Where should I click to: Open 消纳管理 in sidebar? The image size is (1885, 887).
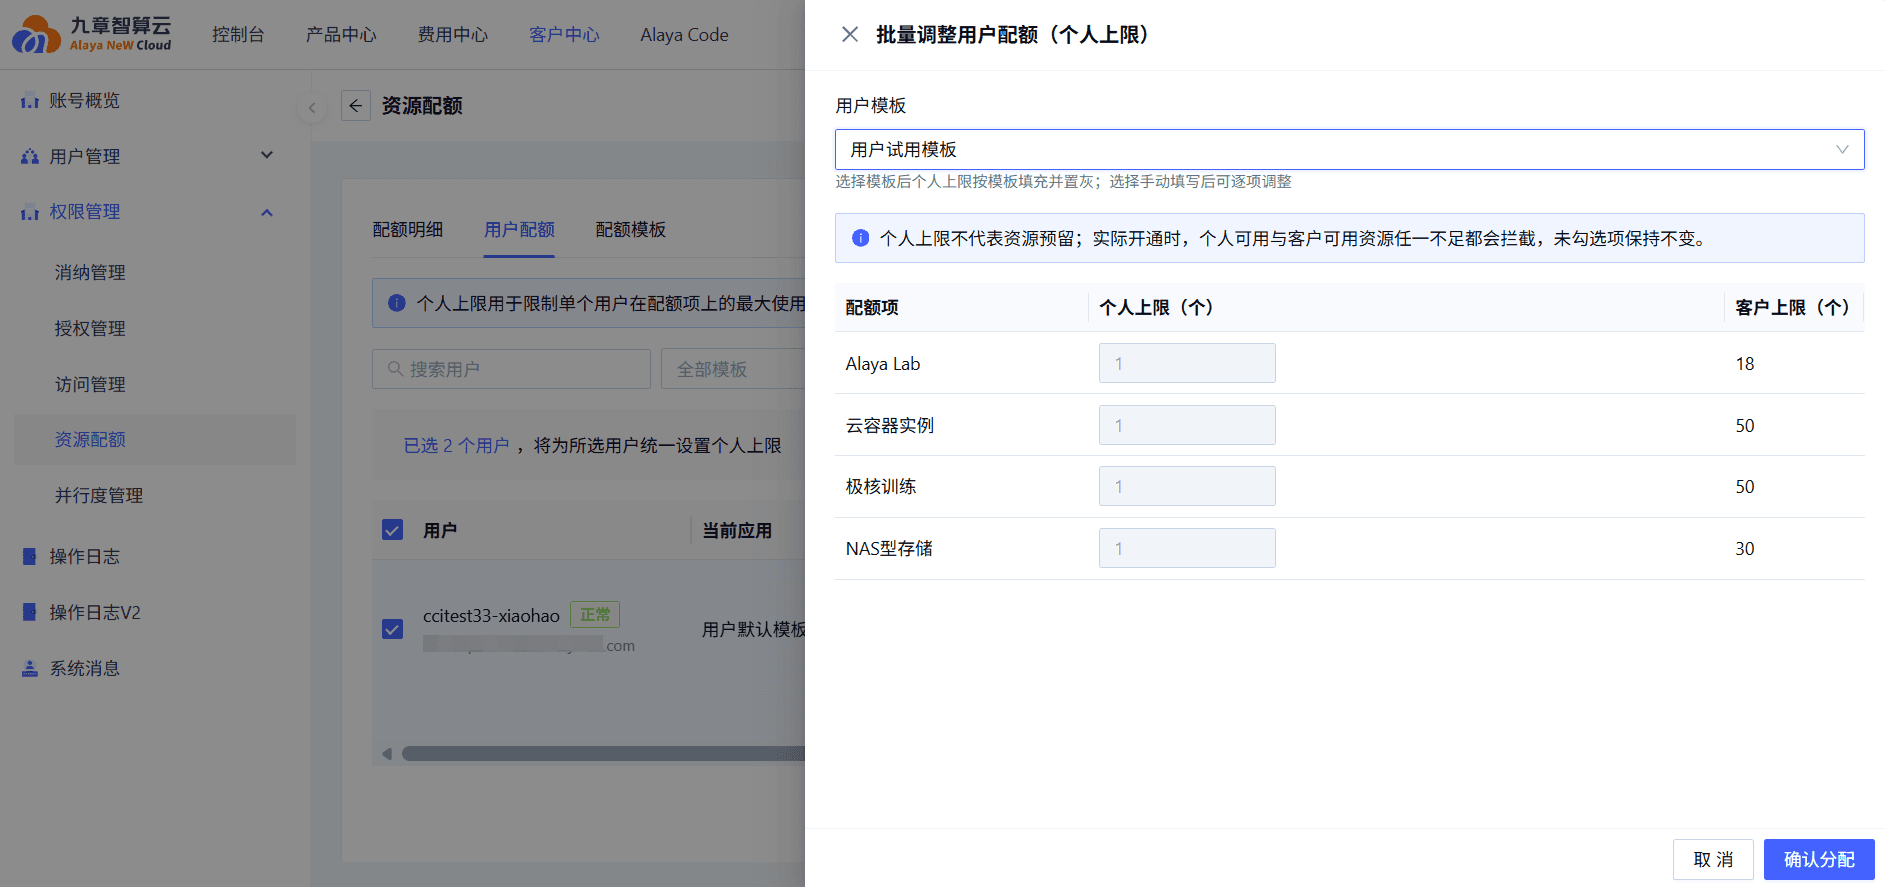coord(90,273)
